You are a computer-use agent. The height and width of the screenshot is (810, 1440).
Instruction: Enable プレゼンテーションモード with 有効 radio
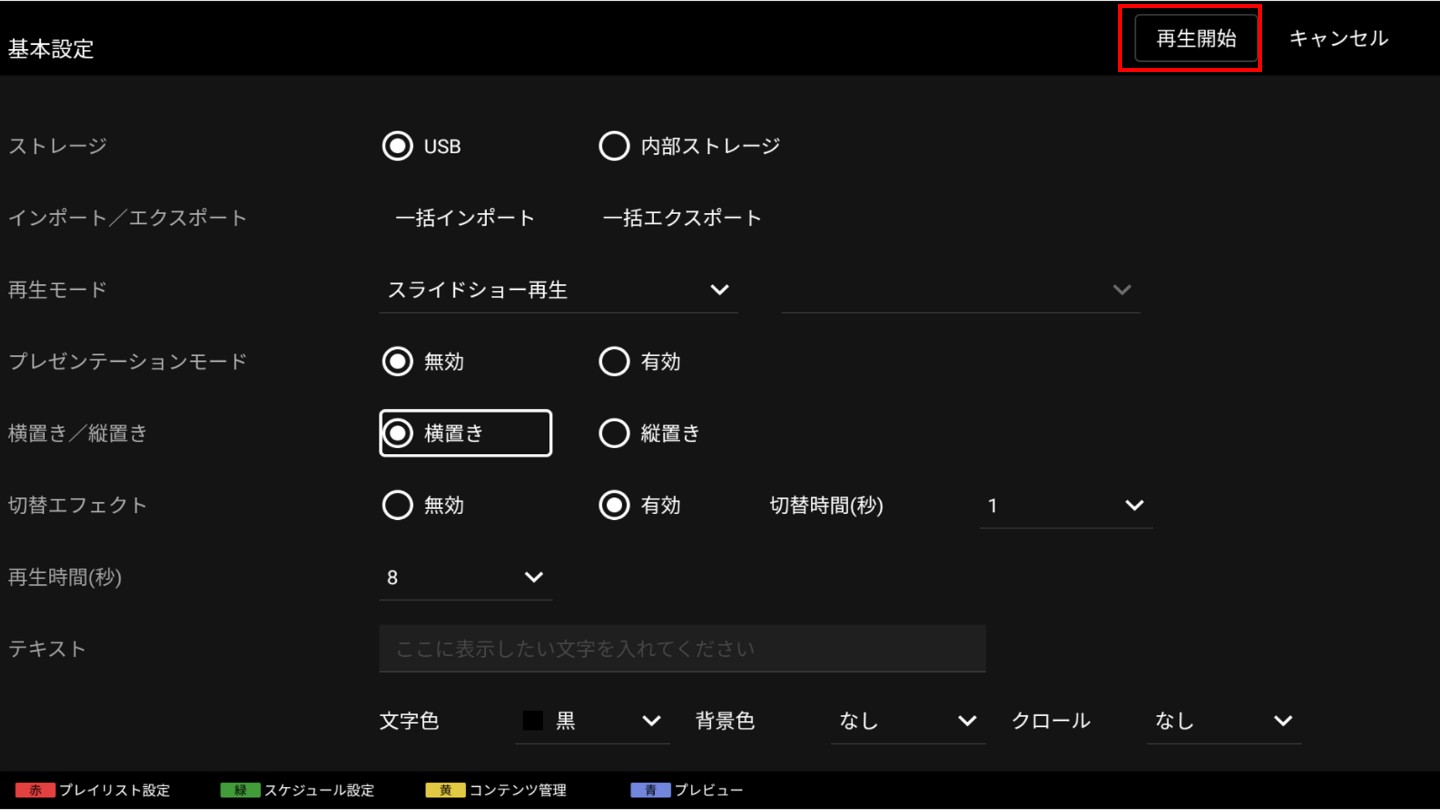pyautogui.click(x=614, y=361)
